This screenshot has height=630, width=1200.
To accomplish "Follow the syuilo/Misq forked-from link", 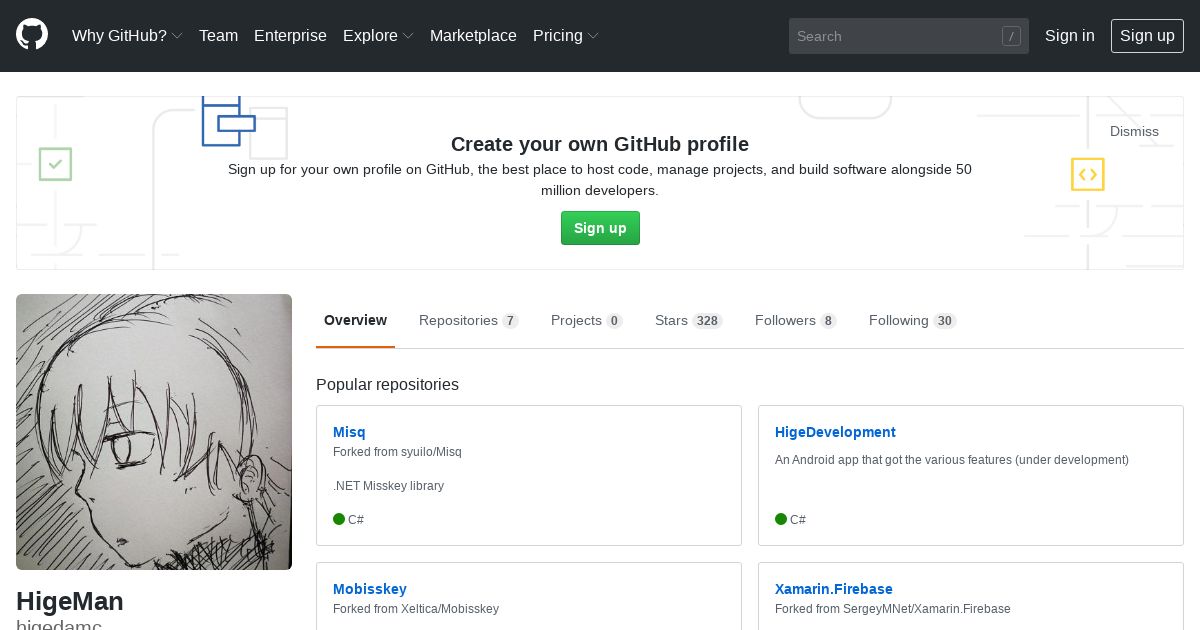I will 431,452.
